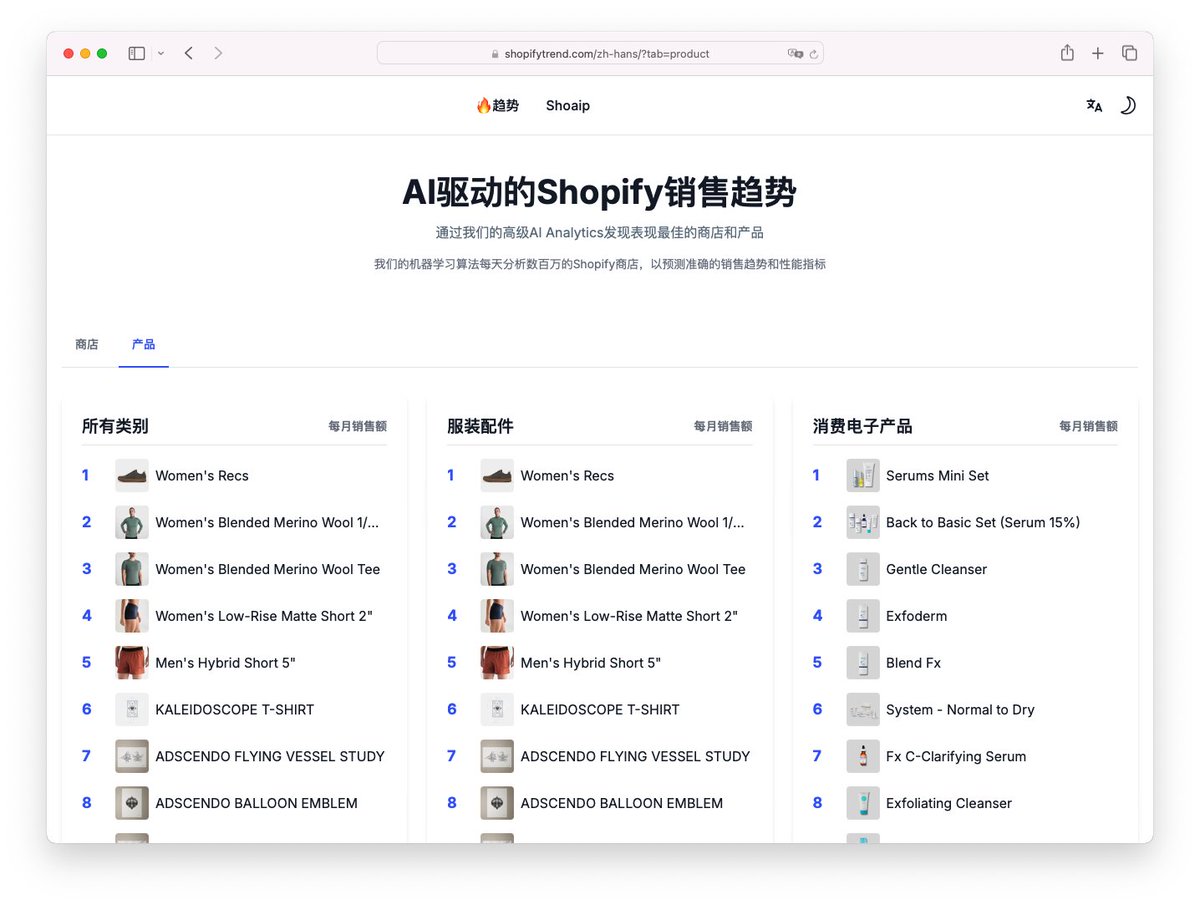
Task: Click ADSCENDO BALLOON EMBLEM thumbnail in 所有类别
Action: point(132,803)
